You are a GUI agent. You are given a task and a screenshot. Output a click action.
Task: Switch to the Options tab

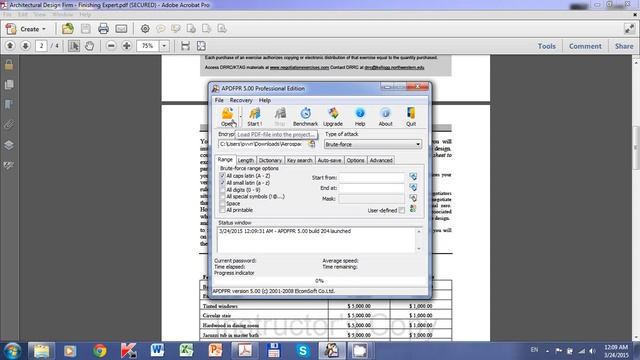355,160
